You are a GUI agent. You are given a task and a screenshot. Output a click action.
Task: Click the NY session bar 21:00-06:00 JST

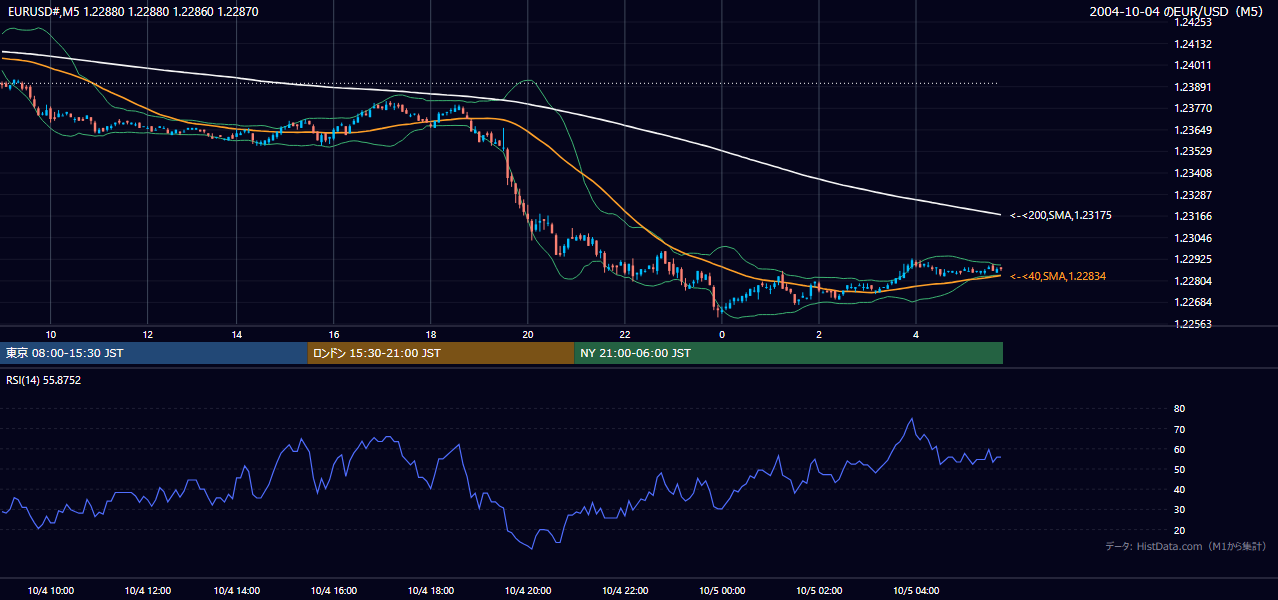click(789, 353)
